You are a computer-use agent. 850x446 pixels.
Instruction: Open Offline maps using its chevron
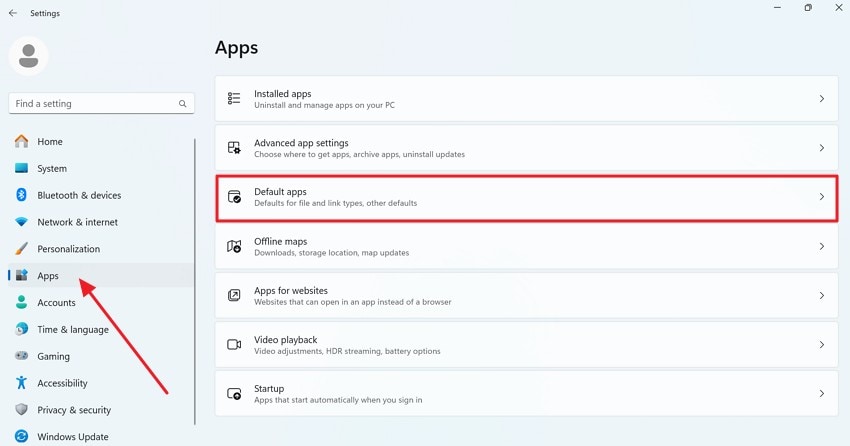[x=822, y=247]
